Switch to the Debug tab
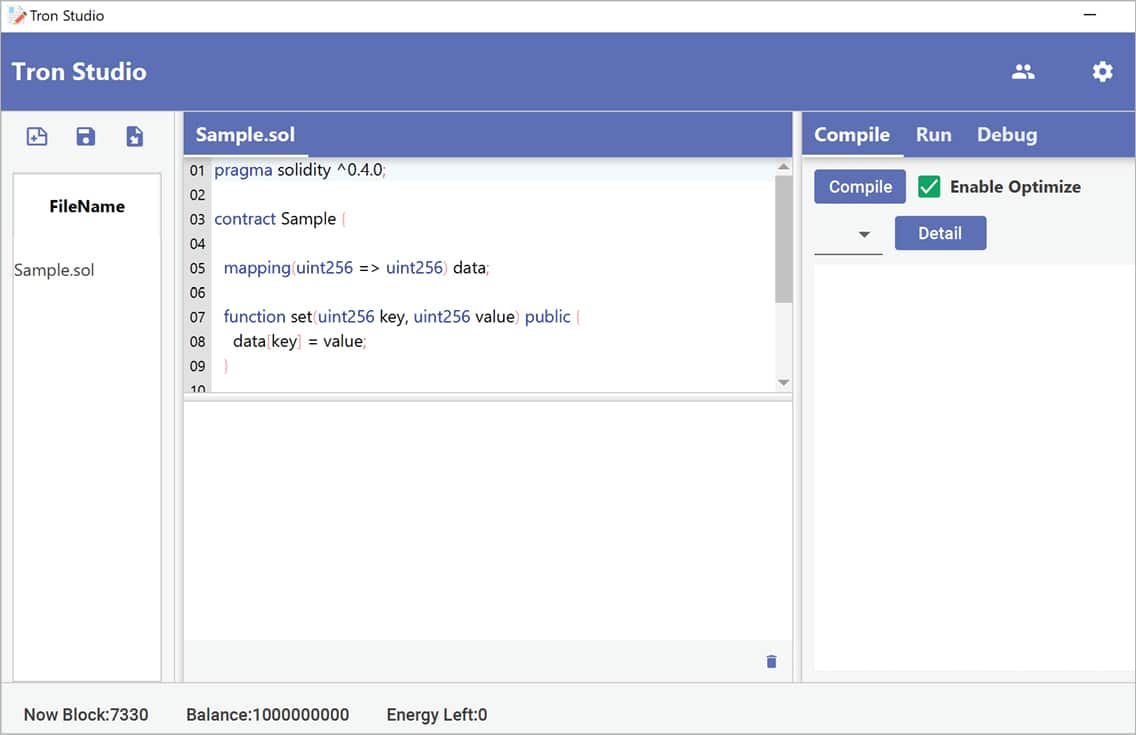Viewport: 1136px width, 735px height. point(1006,135)
